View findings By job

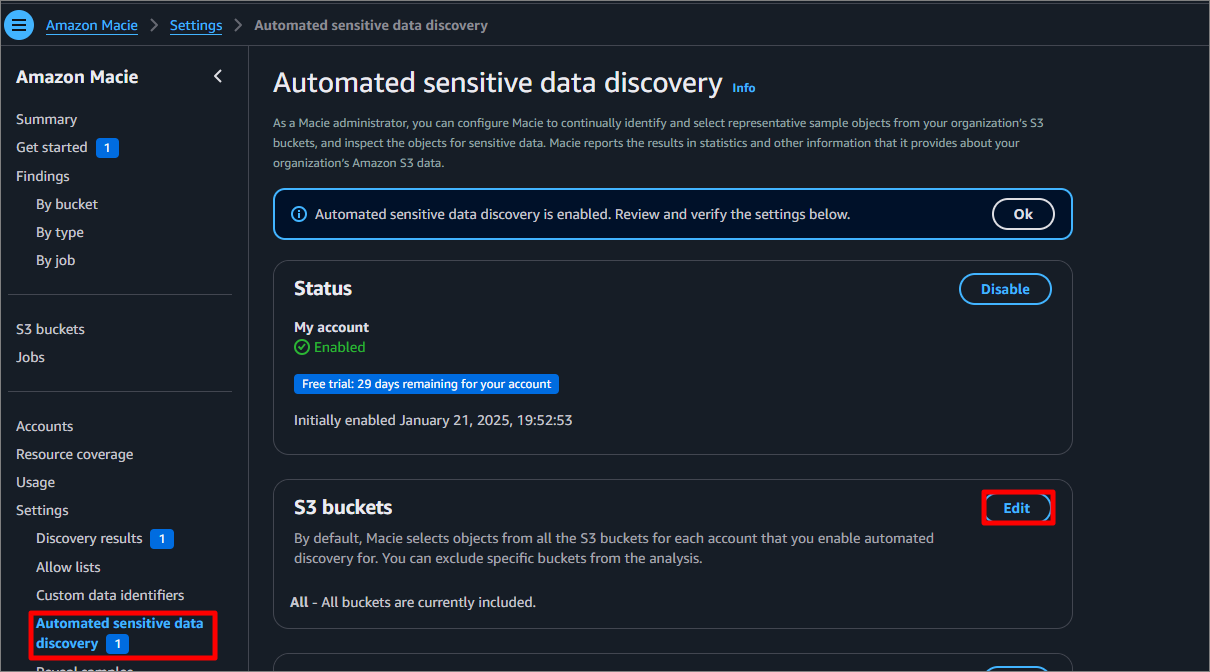[56, 260]
